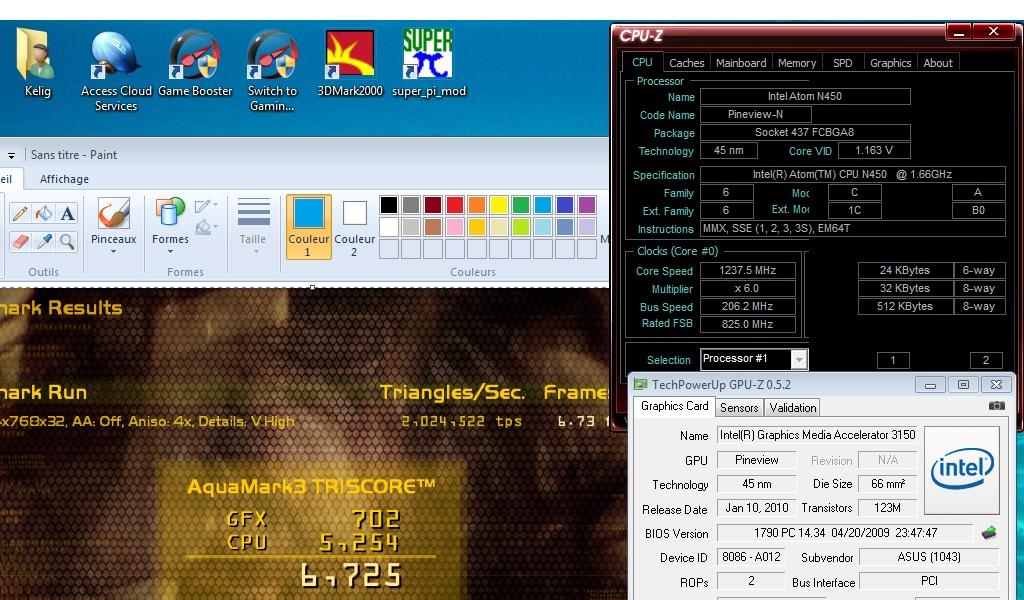The image size is (1024, 600).
Task: Open the SPD tab in CPU-Z
Action: click(x=842, y=63)
